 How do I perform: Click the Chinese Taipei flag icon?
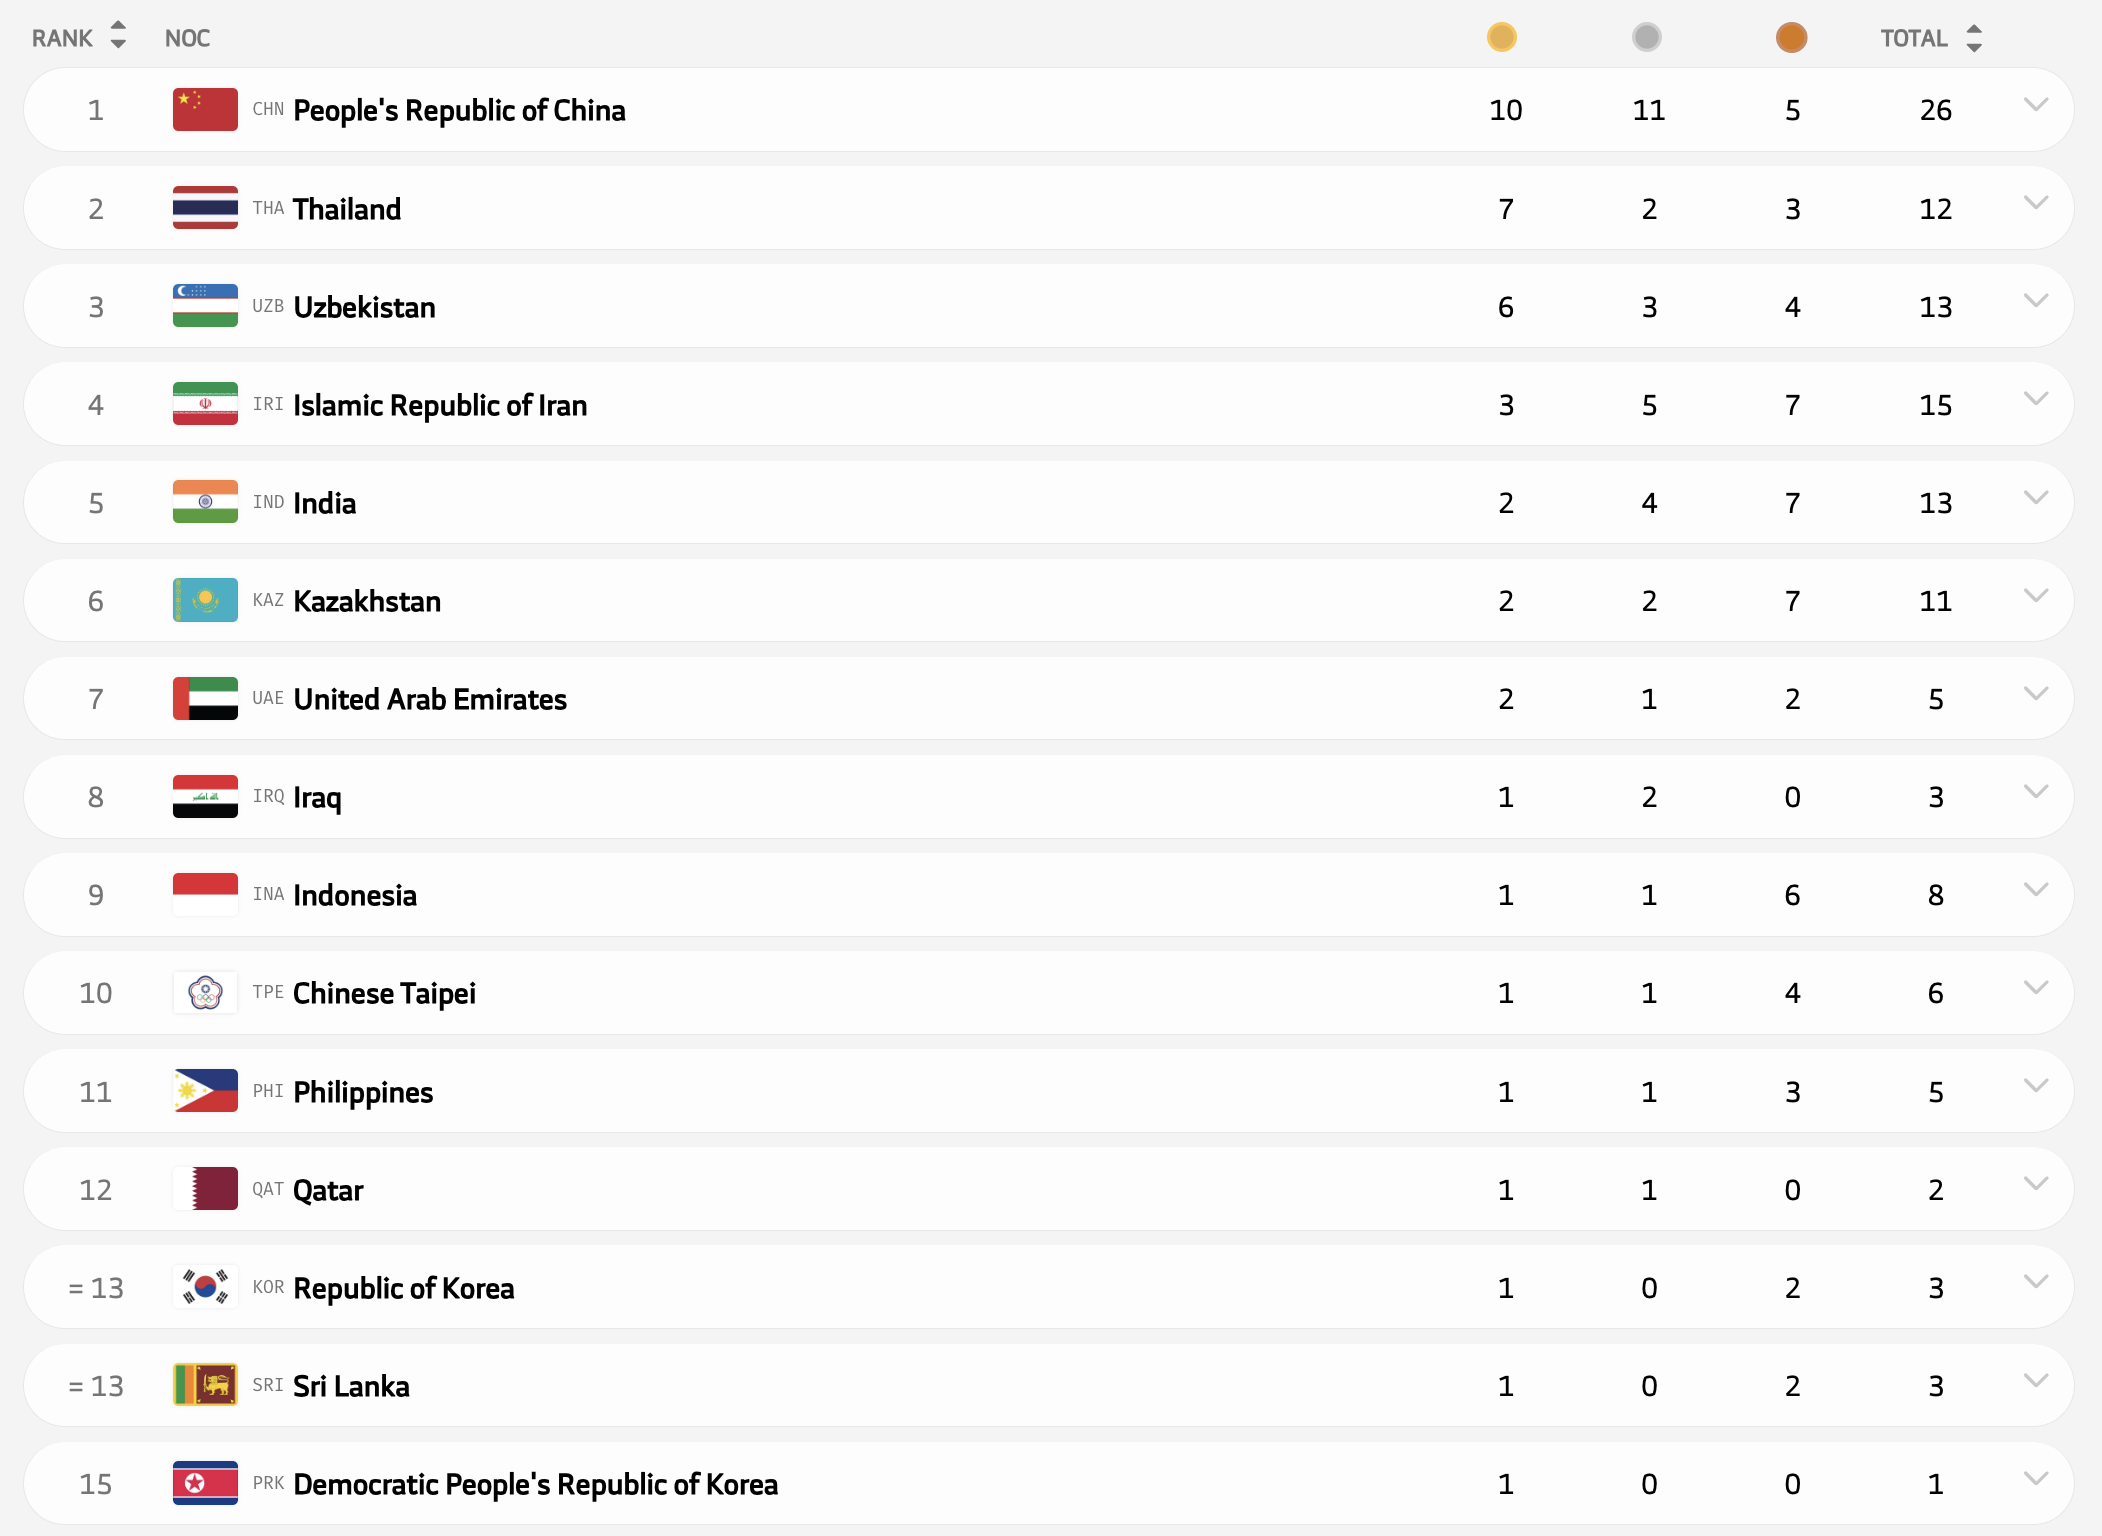point(205,993)
